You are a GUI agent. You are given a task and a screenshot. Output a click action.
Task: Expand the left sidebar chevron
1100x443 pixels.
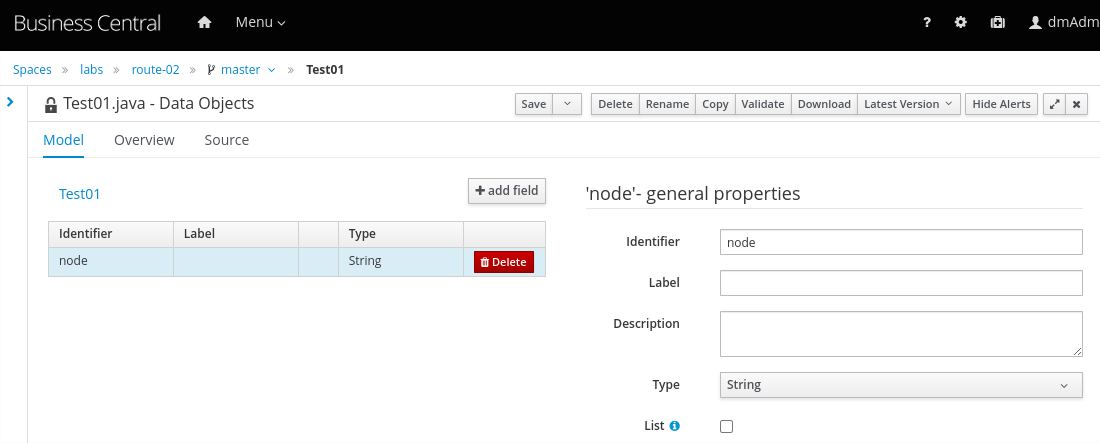coord(10,101)
